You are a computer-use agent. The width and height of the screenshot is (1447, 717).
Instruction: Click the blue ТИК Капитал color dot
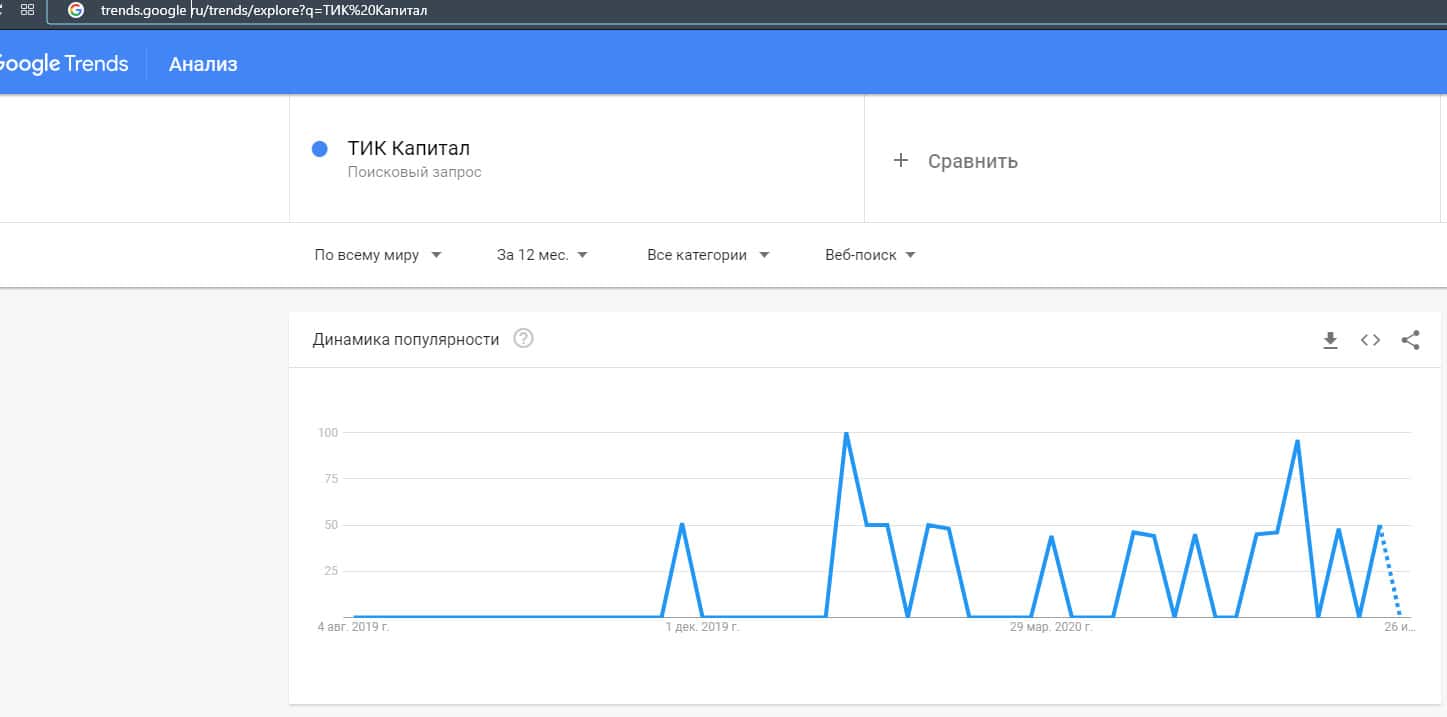[320, 149]
